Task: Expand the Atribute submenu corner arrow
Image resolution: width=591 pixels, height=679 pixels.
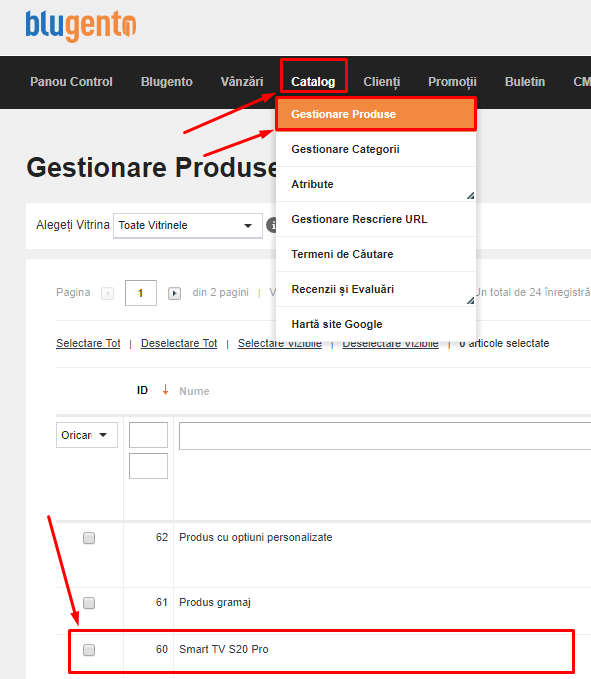Action: (471, 196)
